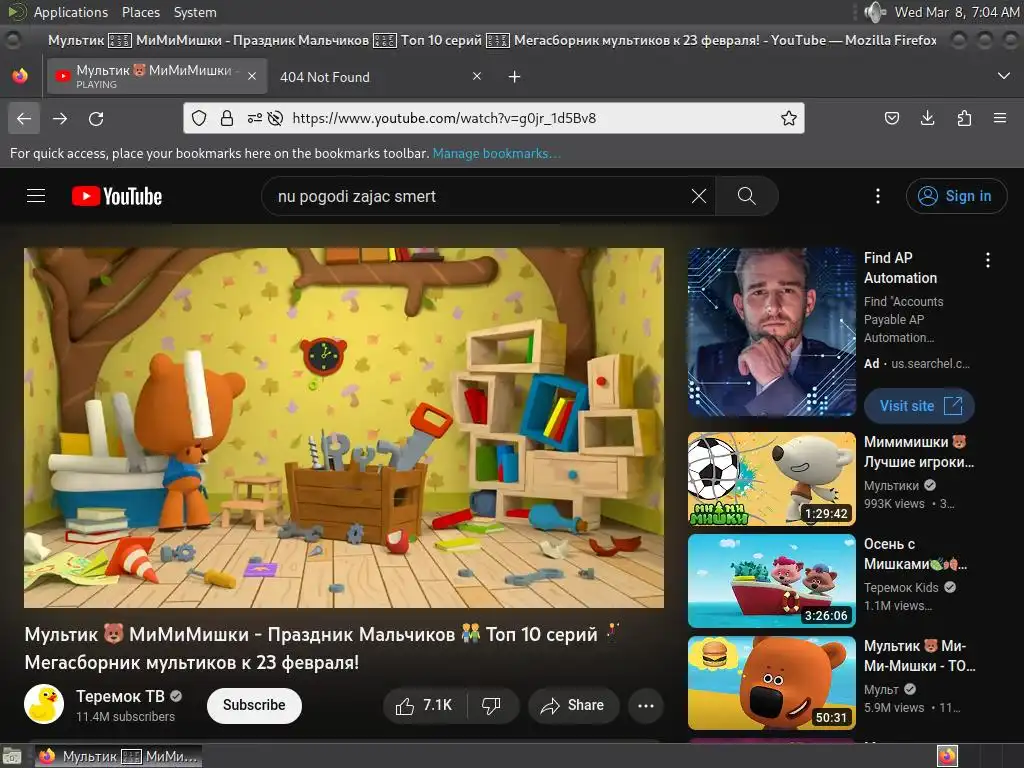Screen dimensions: 1024x768
Task: Click the 11.4M subscribers text
Action: [125, 716]
